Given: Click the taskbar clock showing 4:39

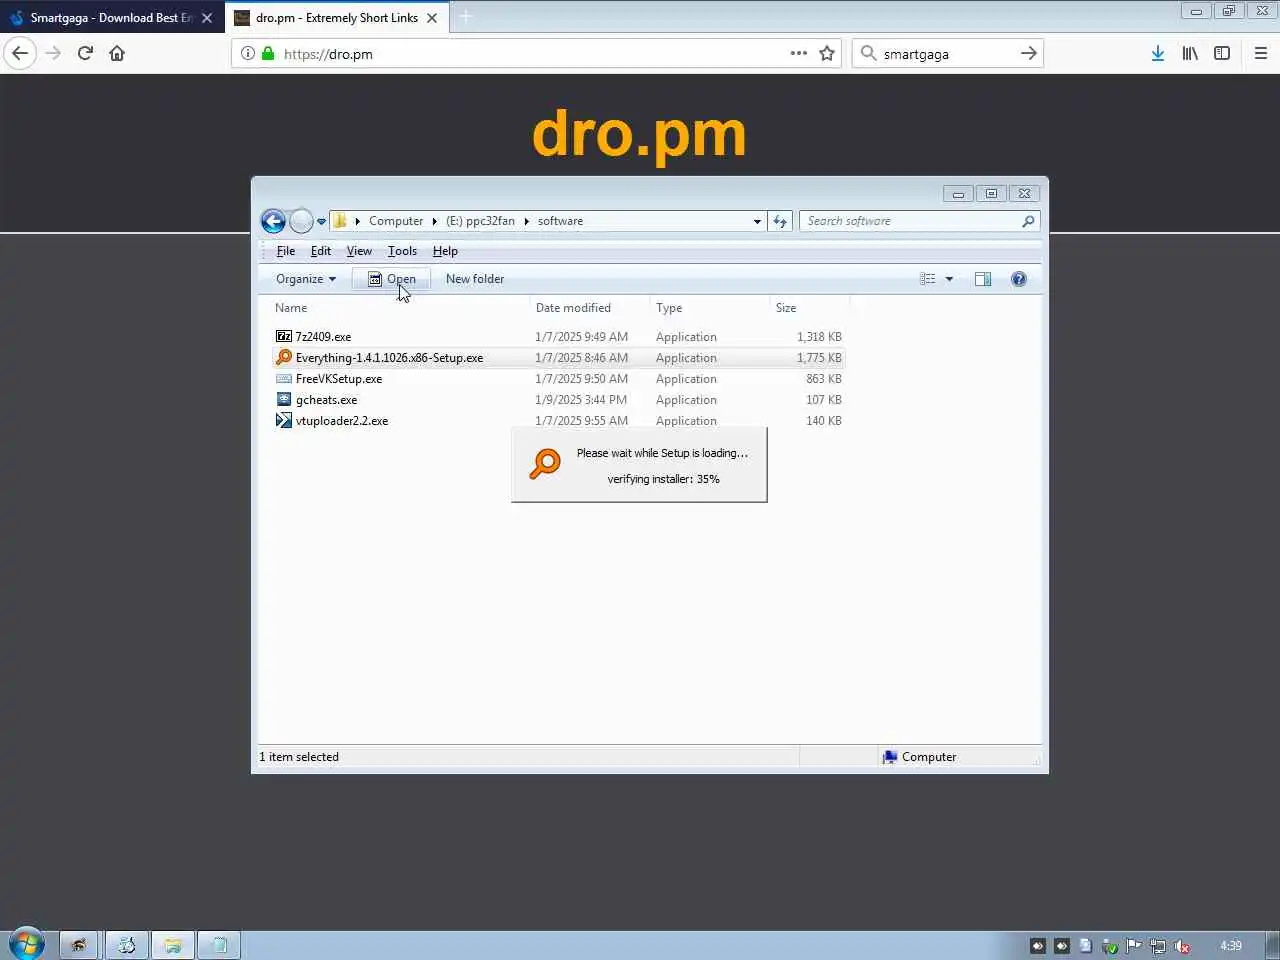Looking at the screenshot, I should (1231, 946).
